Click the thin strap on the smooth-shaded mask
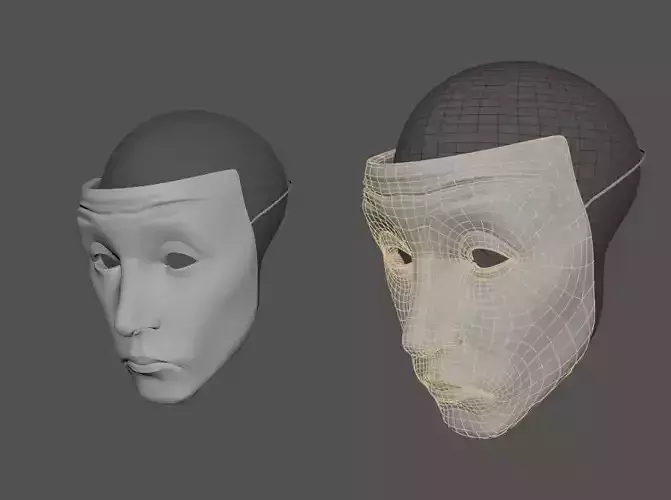The width and height of the screenshot is (671, 500). coord(272,204)
